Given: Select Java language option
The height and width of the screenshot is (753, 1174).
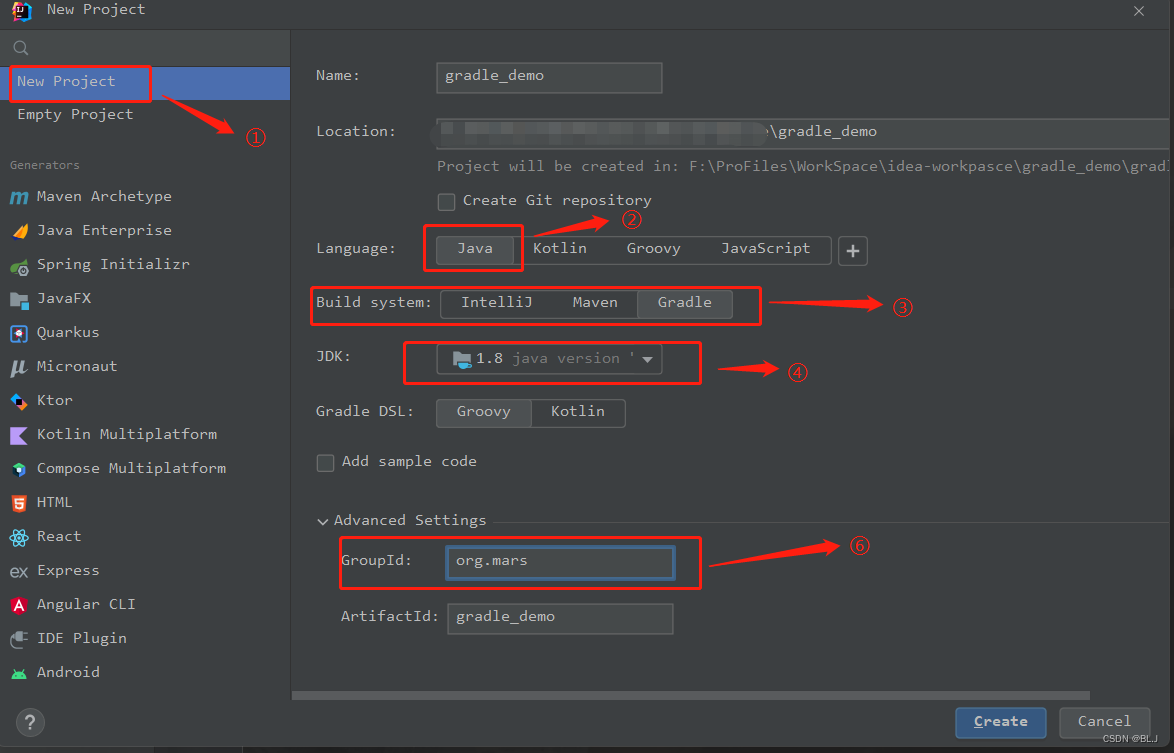Looking at the screenshot, I should coord(475,249).
